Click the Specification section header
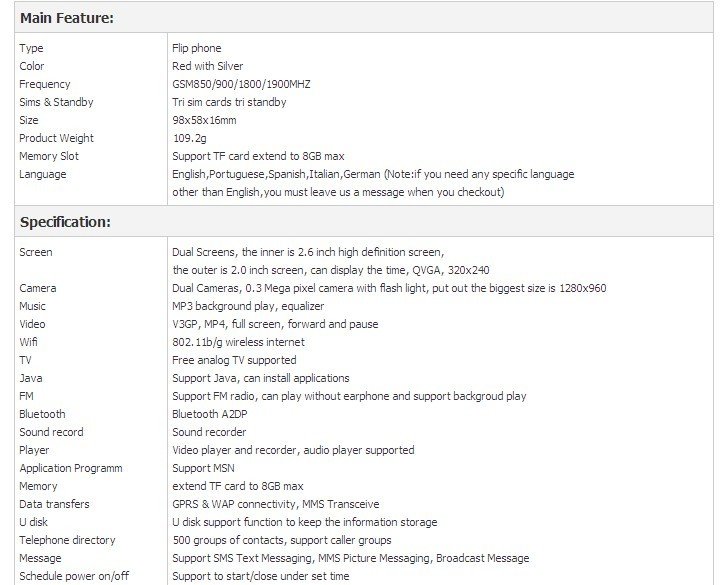Viewport: 722px width, 585px height. (x=65, y=222)
